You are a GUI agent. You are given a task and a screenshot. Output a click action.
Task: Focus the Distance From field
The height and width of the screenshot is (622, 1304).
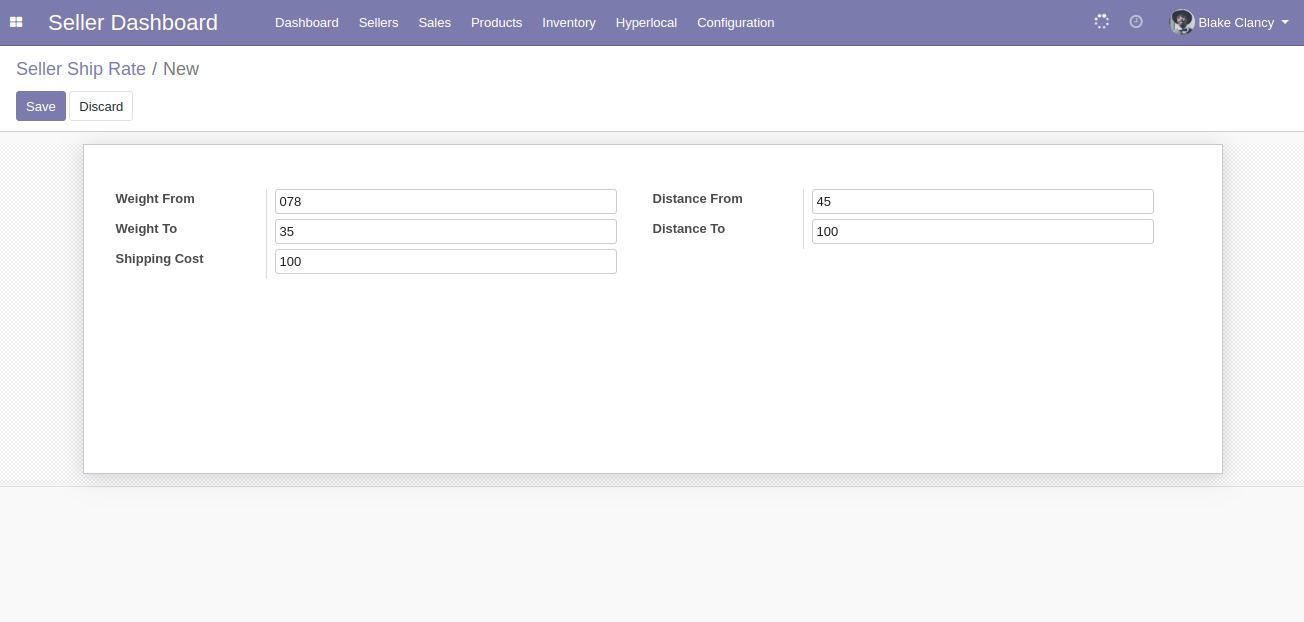[x=983, y=201]
